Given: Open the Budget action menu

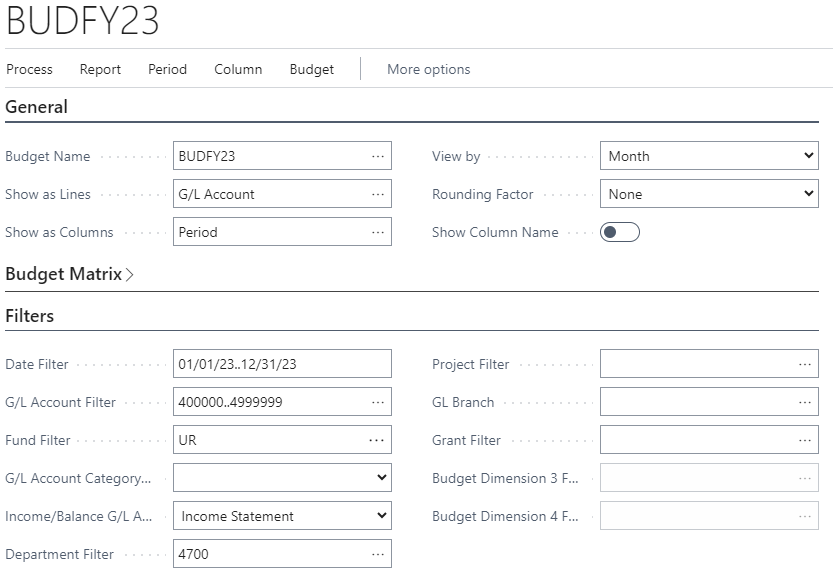Looking at the screenshot, I should click(x=312, y=69).
